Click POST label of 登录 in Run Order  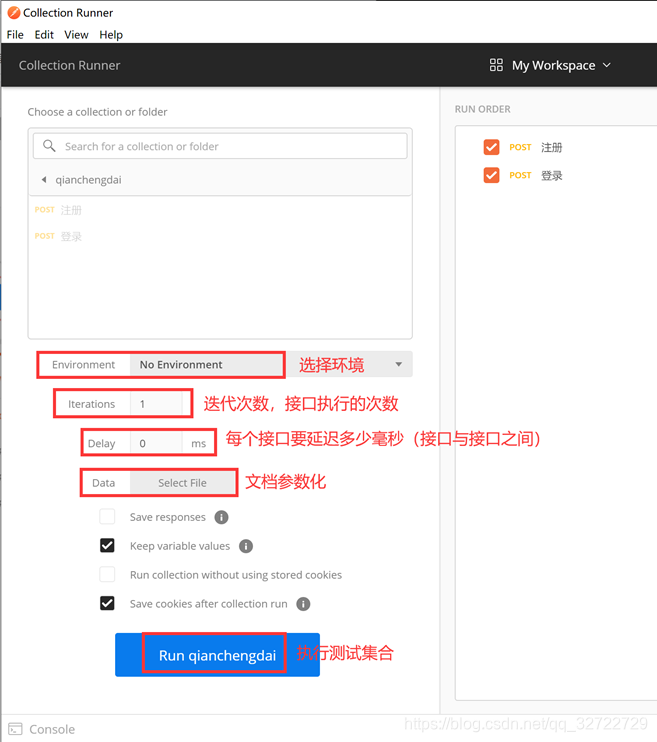(520, 175)
